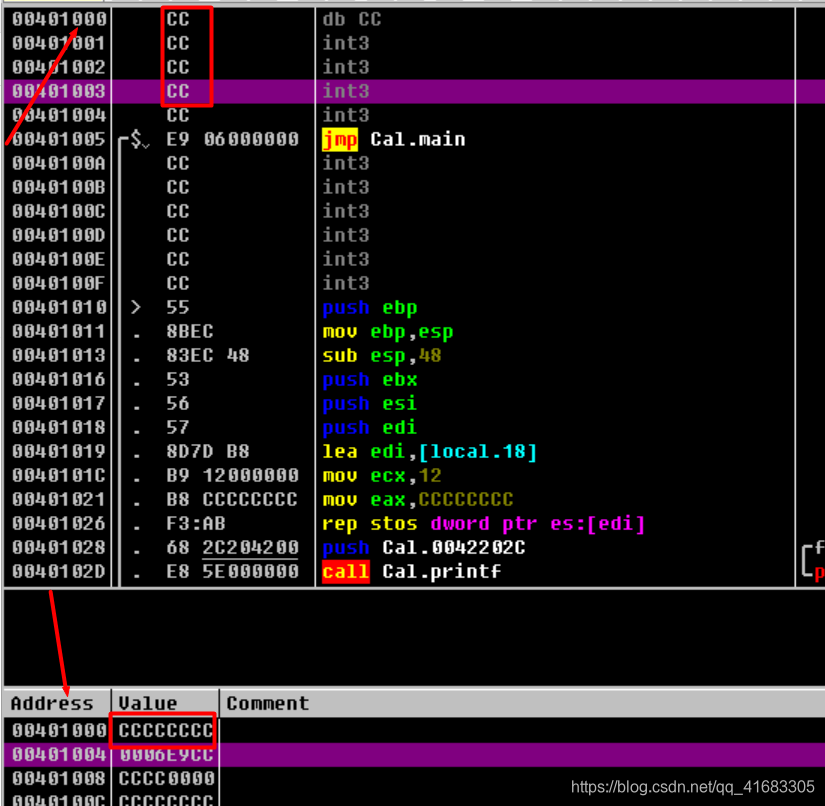Image resolution: width=825 pixels, height=806 pixels.
Task: Select dump value CCCCCCCC at 00401000
Action: point(166,731)
